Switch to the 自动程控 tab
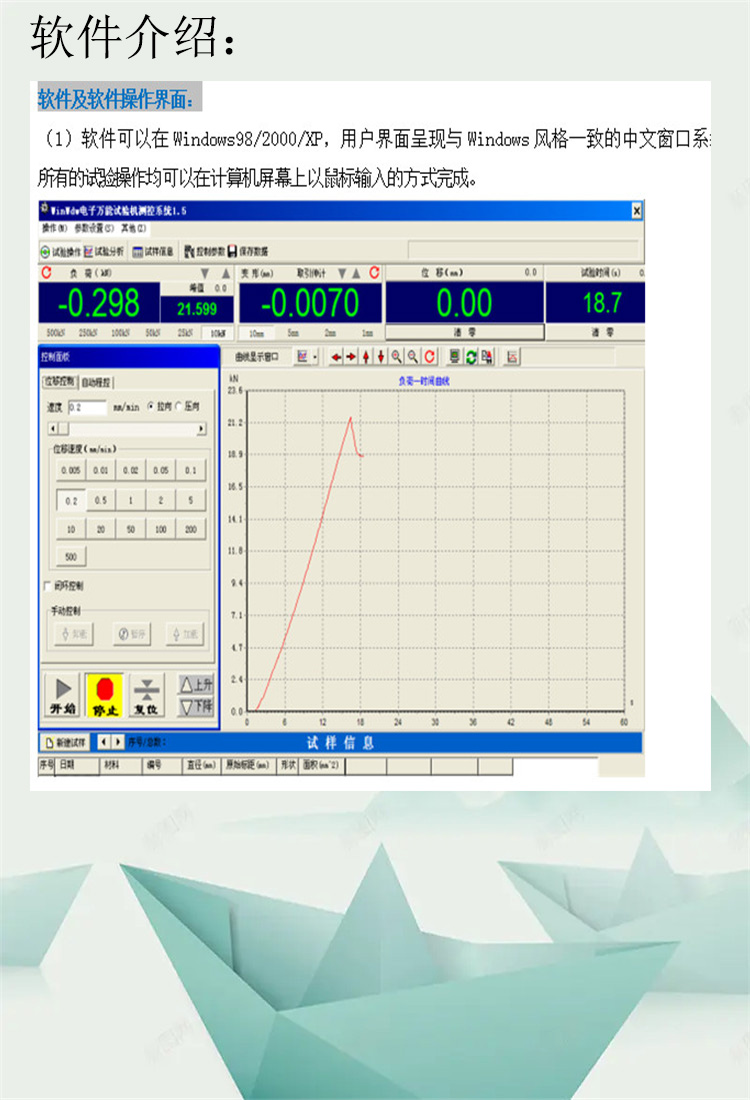Image resolution: width=750 pixels, height=1100 pixels. pyautogui.click(x=97, y=382)
